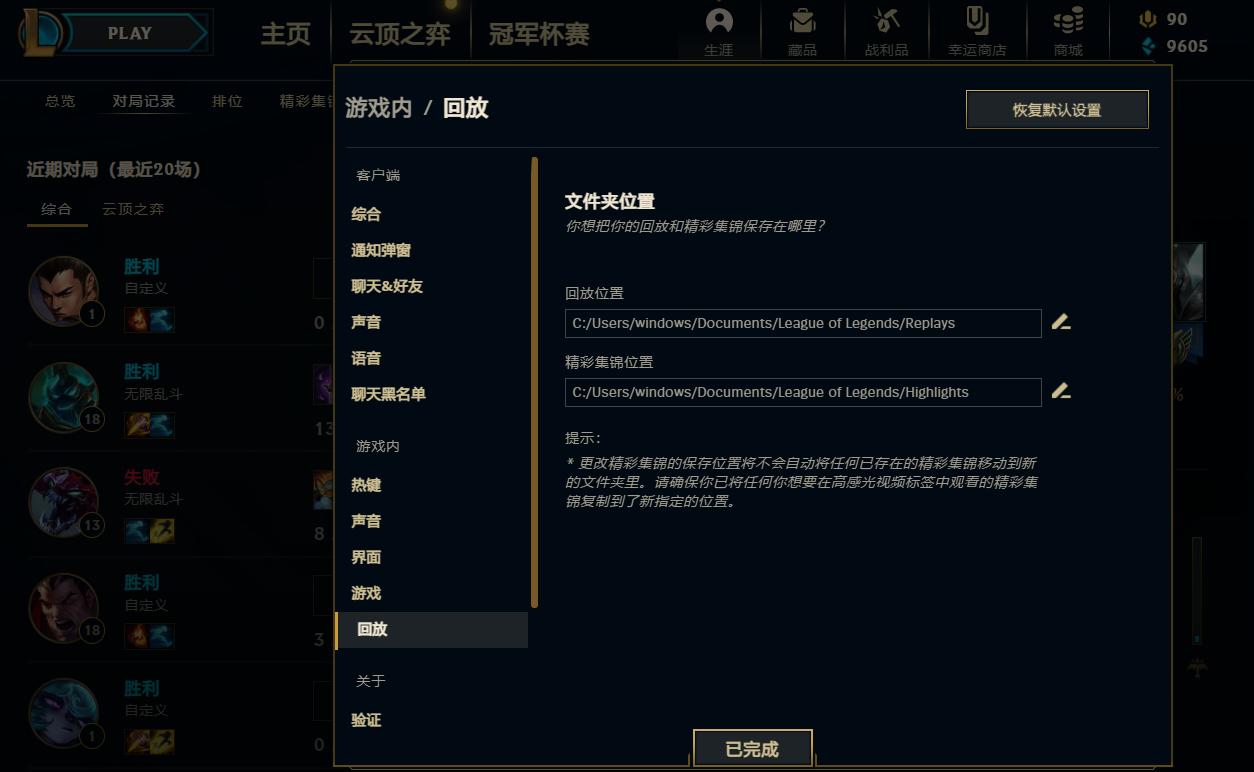Click the 回放位置 path input field
The width and height of the screenshot is (1254, 772).
pos(803,323)
